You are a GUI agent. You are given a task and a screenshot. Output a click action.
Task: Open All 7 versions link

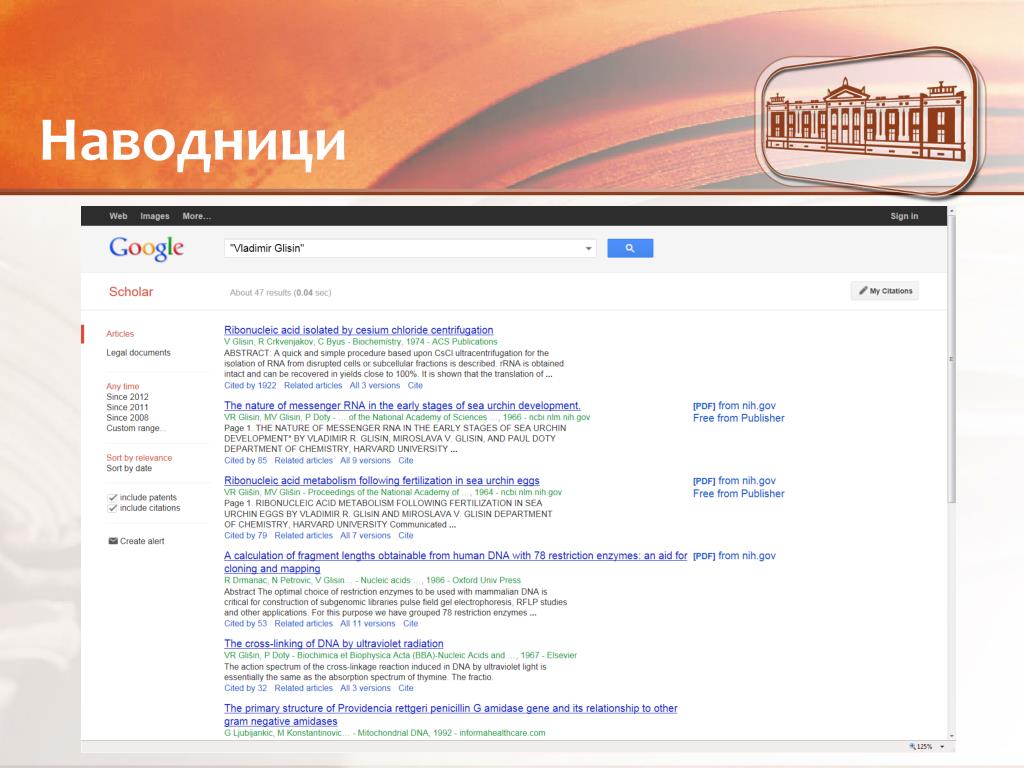point(365,536)
